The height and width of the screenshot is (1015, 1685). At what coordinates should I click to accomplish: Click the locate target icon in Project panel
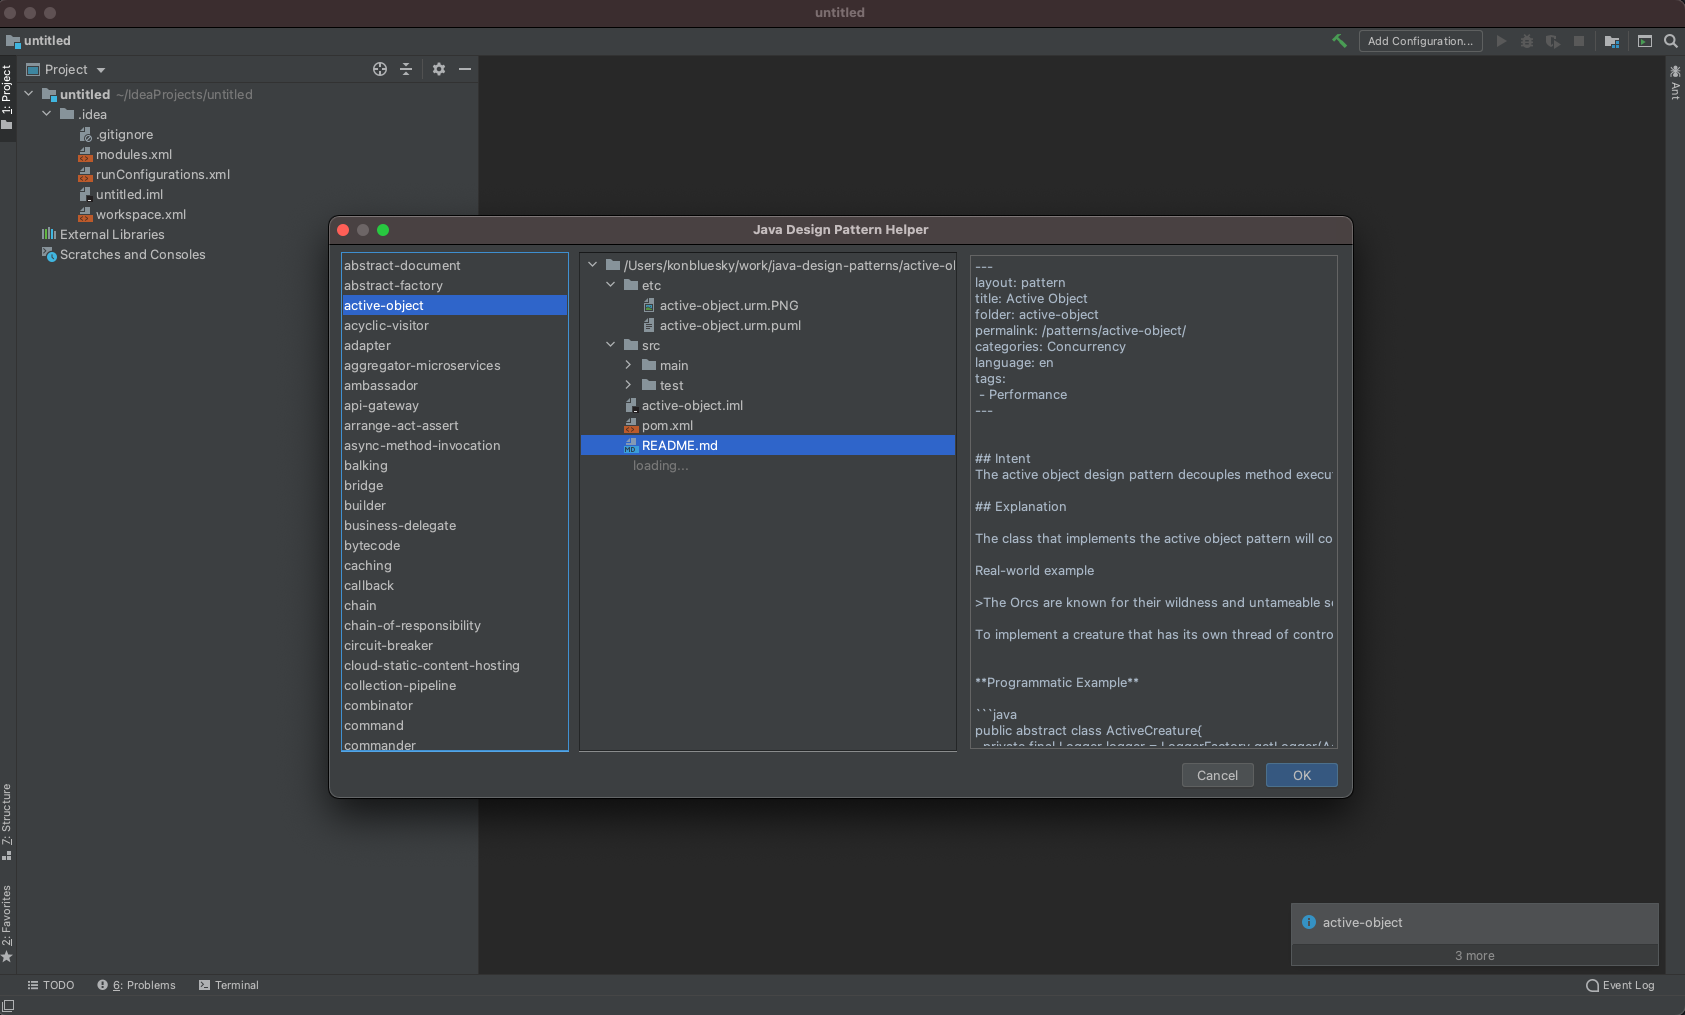click(x=380, y=69)
